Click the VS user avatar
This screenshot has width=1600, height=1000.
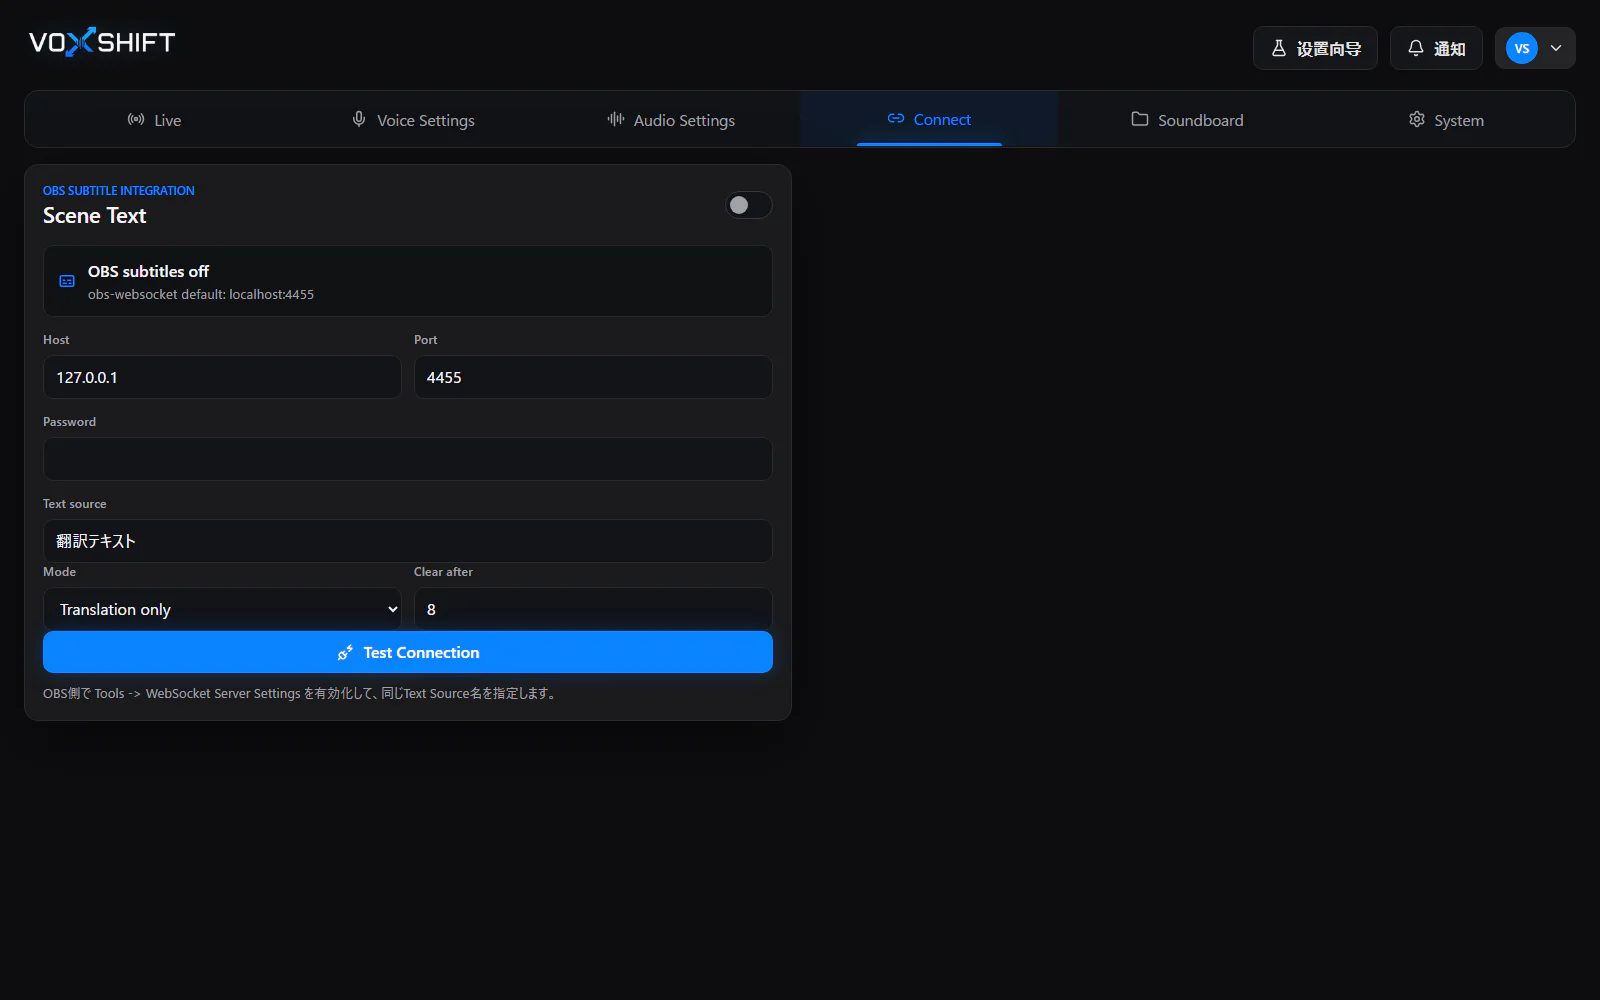click(1521, 48)
